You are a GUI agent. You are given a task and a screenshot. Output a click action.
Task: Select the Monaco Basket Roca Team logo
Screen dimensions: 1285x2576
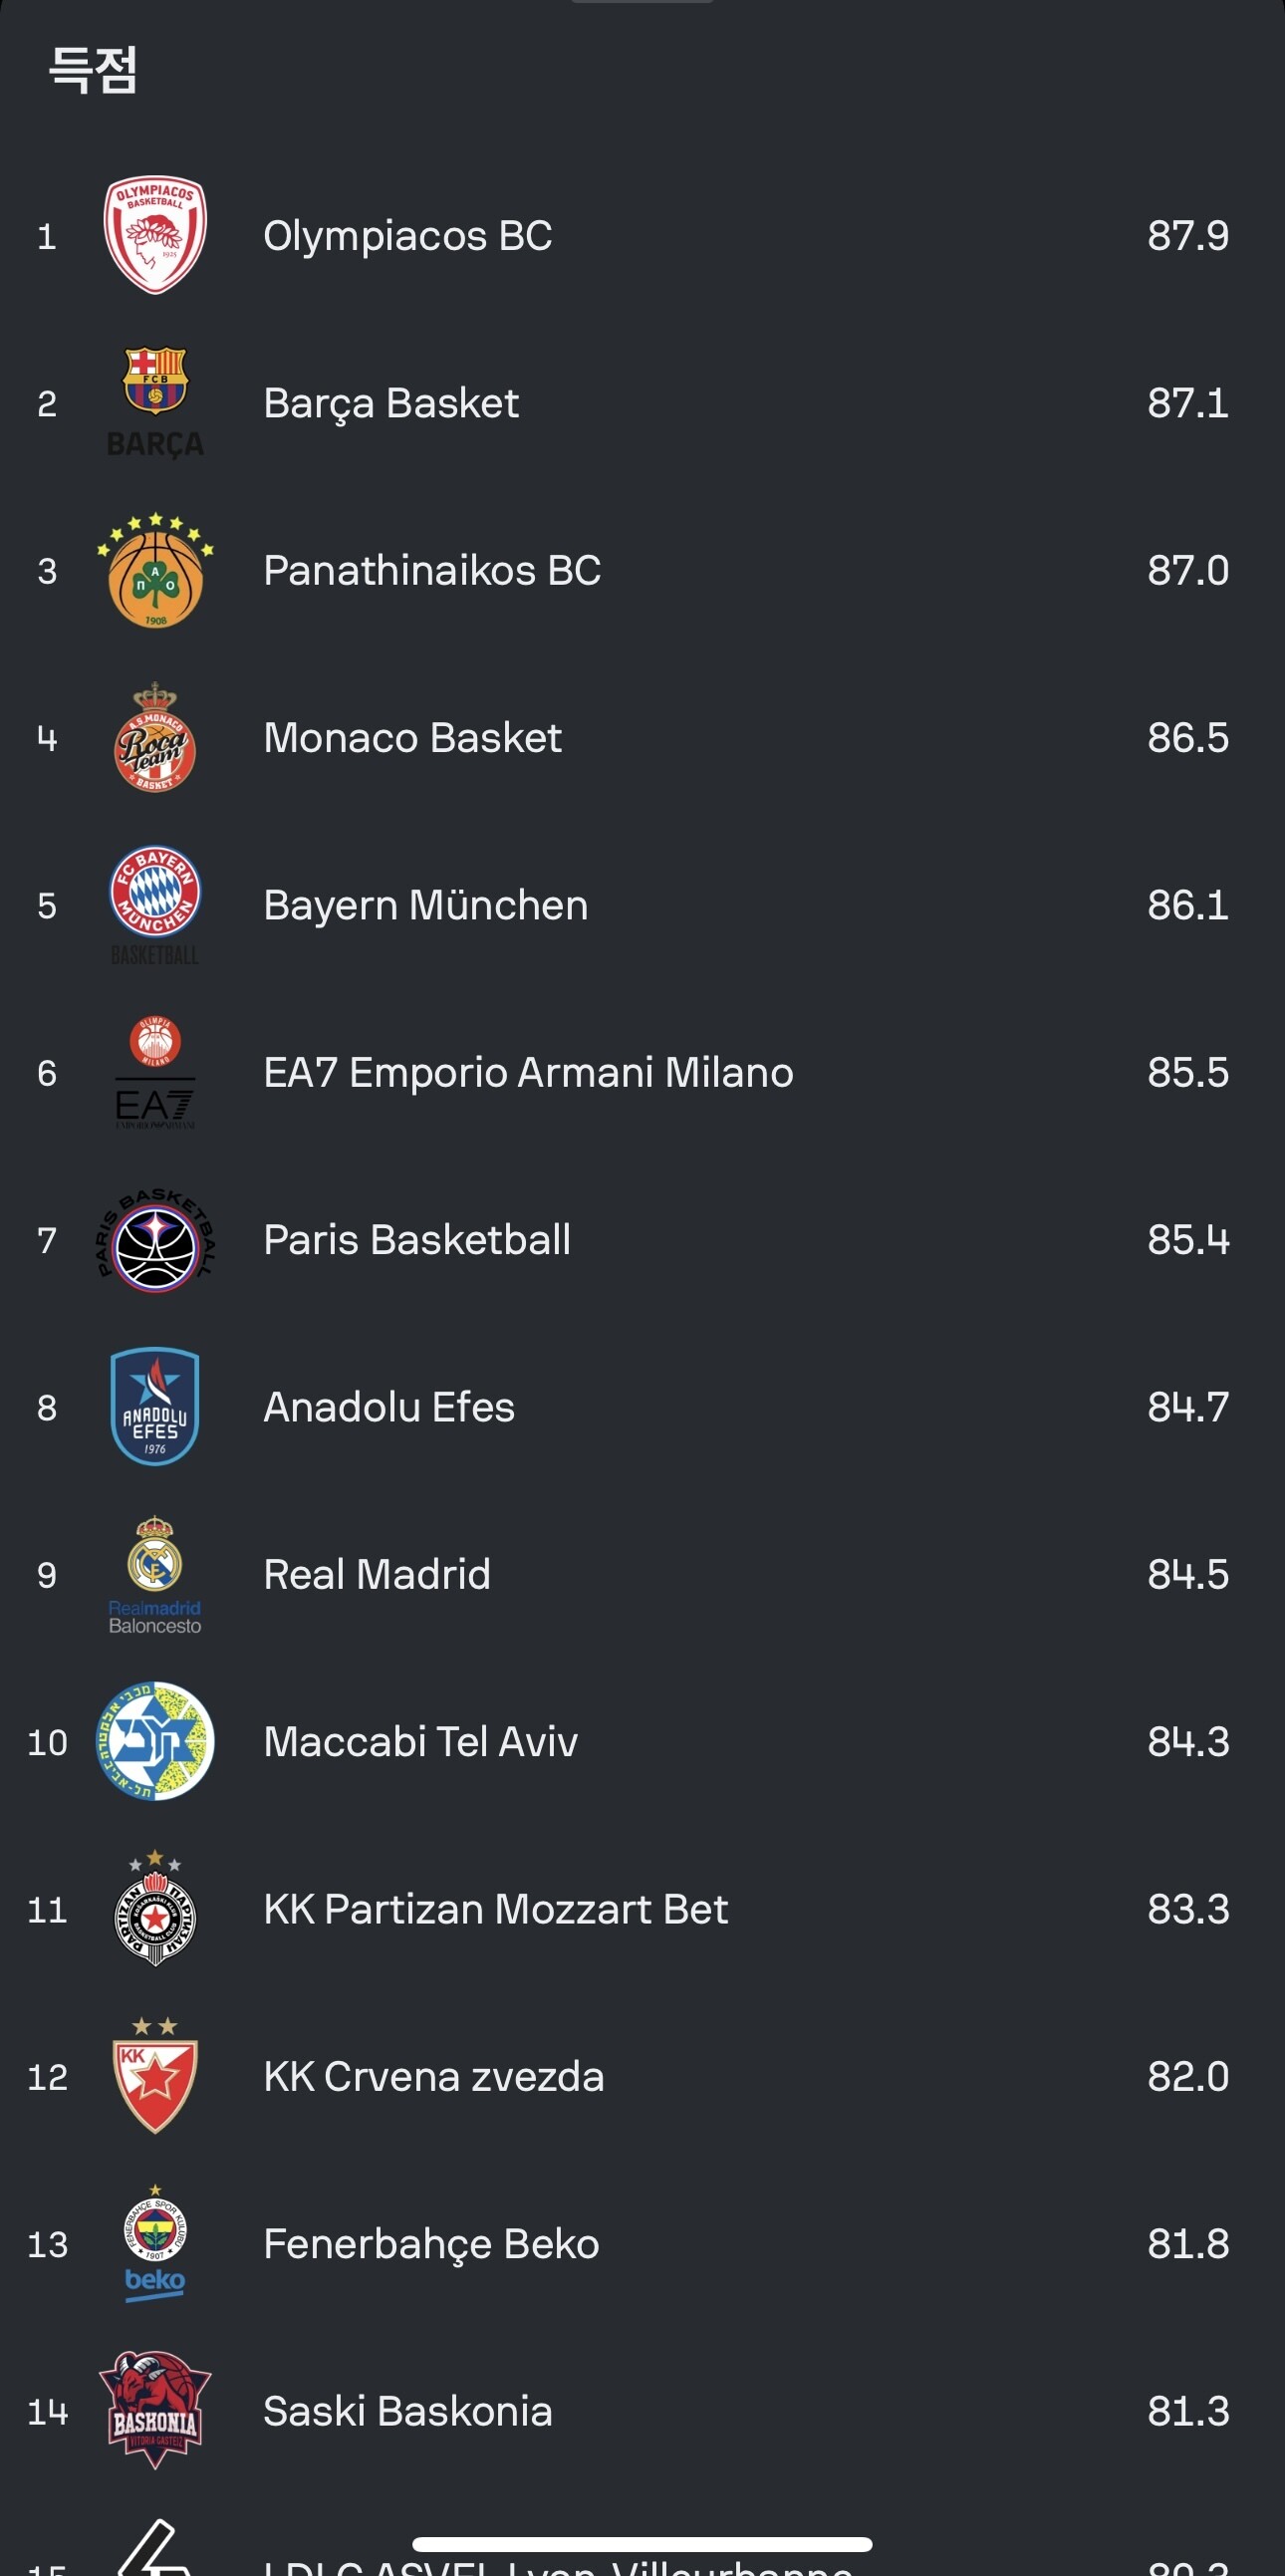point(155,738)
